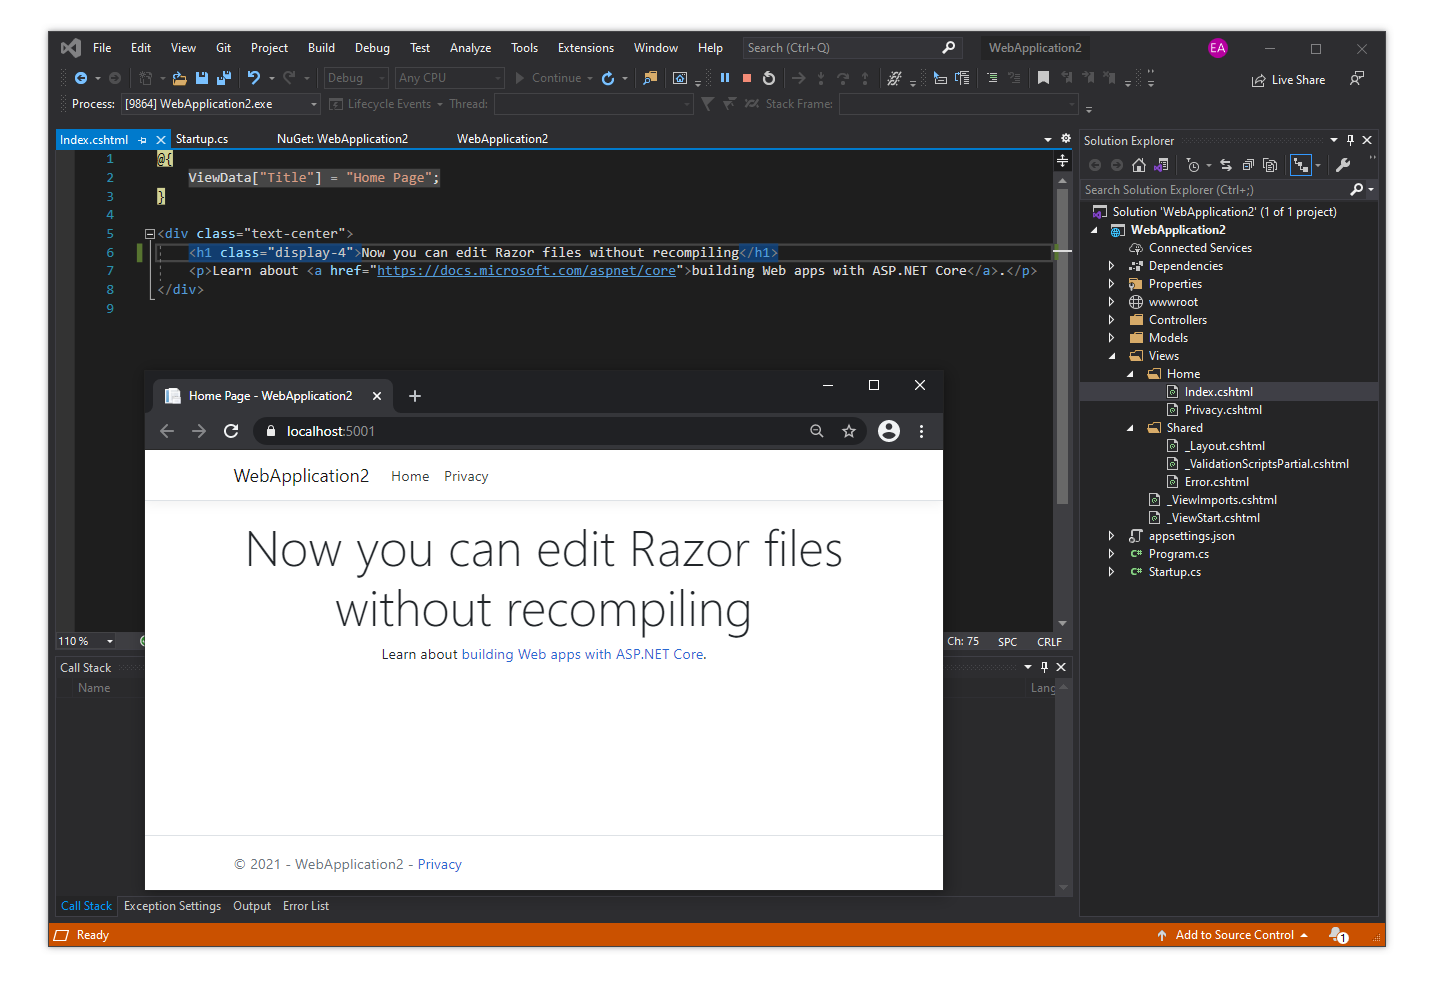Viewport: 1443px width, 993px height.
Task: Click Solution Explorer Home icon
Action: 1139,165
